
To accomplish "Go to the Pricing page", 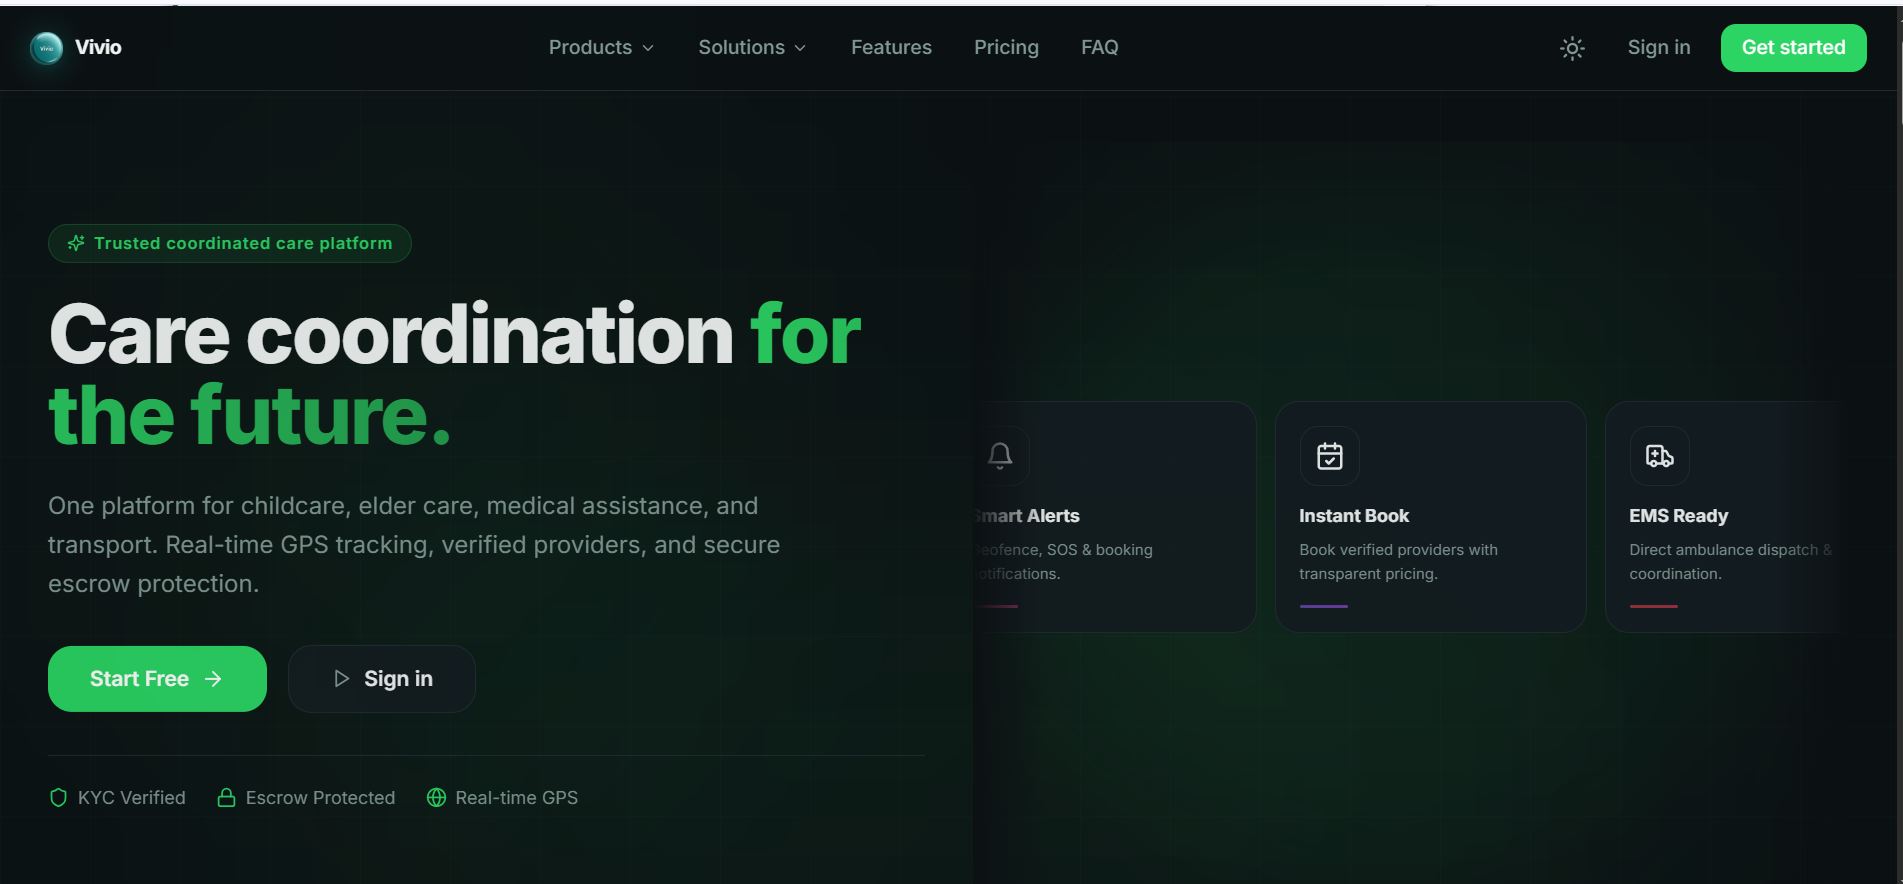I will tap(1006, 47).
